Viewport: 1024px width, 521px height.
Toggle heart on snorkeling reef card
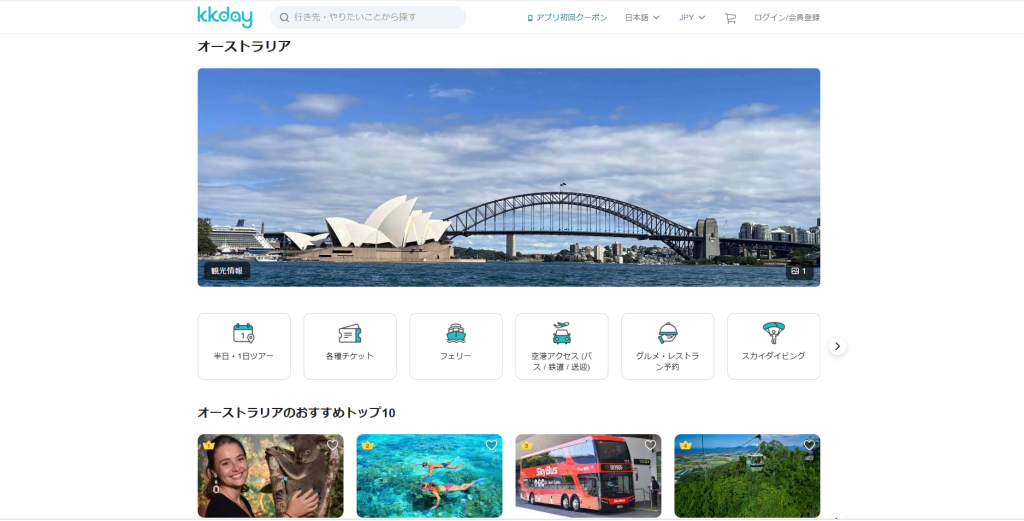coord(491,445)
